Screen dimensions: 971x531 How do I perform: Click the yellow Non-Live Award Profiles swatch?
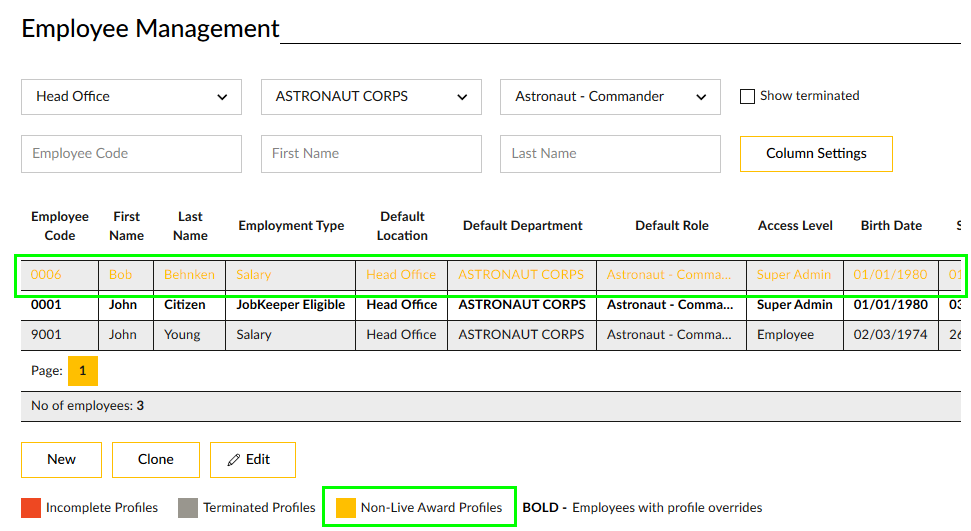pyautogui.click(x=346, y=508)
